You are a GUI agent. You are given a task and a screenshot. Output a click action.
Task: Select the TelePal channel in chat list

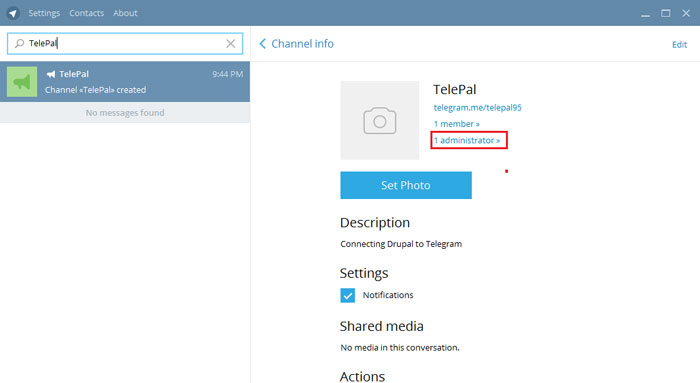click(x=125, y=82)
